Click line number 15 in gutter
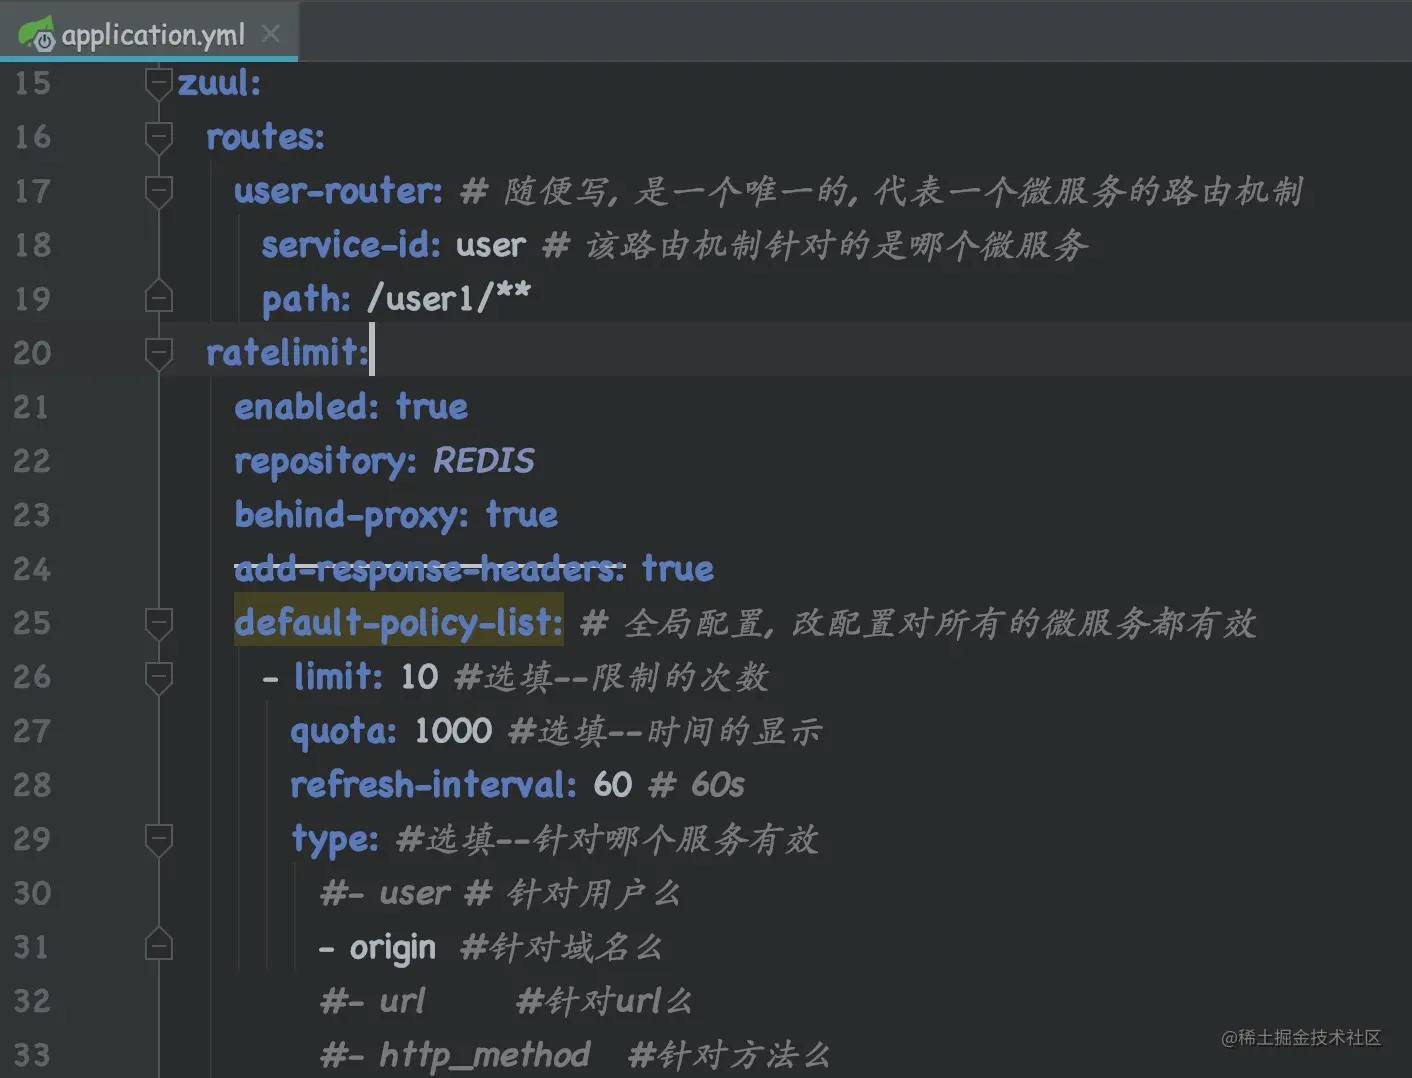 (x=32, y=83)
